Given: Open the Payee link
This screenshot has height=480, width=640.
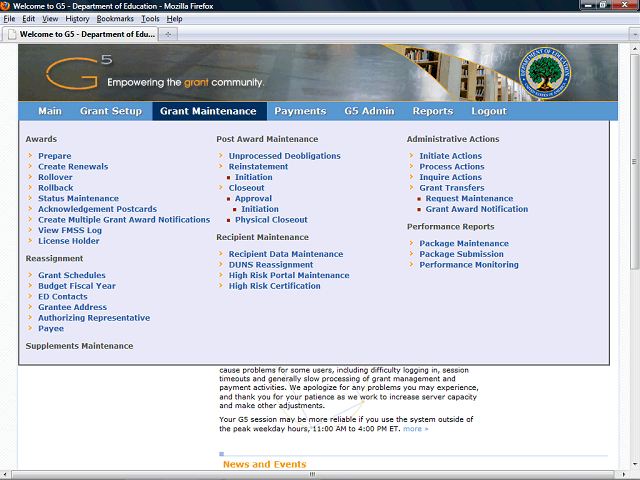Looking at the screenshot, I should tap(51, 328).
